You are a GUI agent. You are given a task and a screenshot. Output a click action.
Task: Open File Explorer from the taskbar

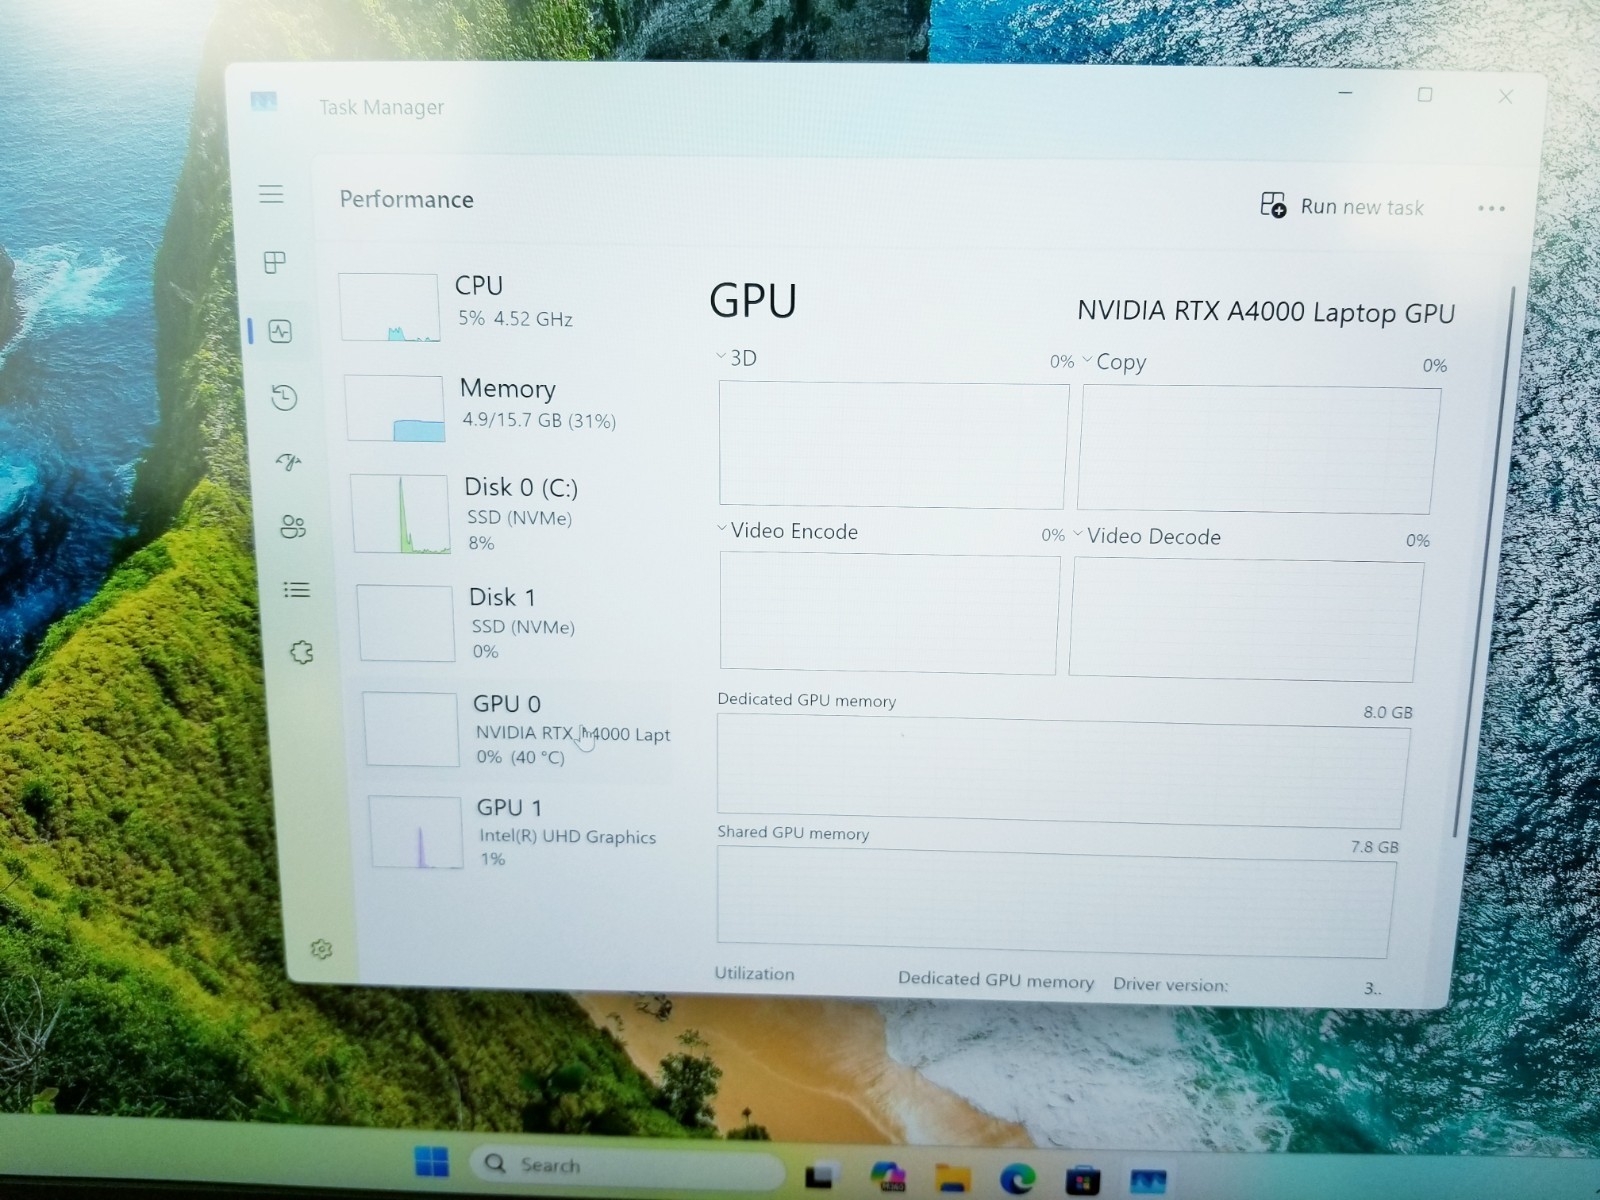point(953,1180)
